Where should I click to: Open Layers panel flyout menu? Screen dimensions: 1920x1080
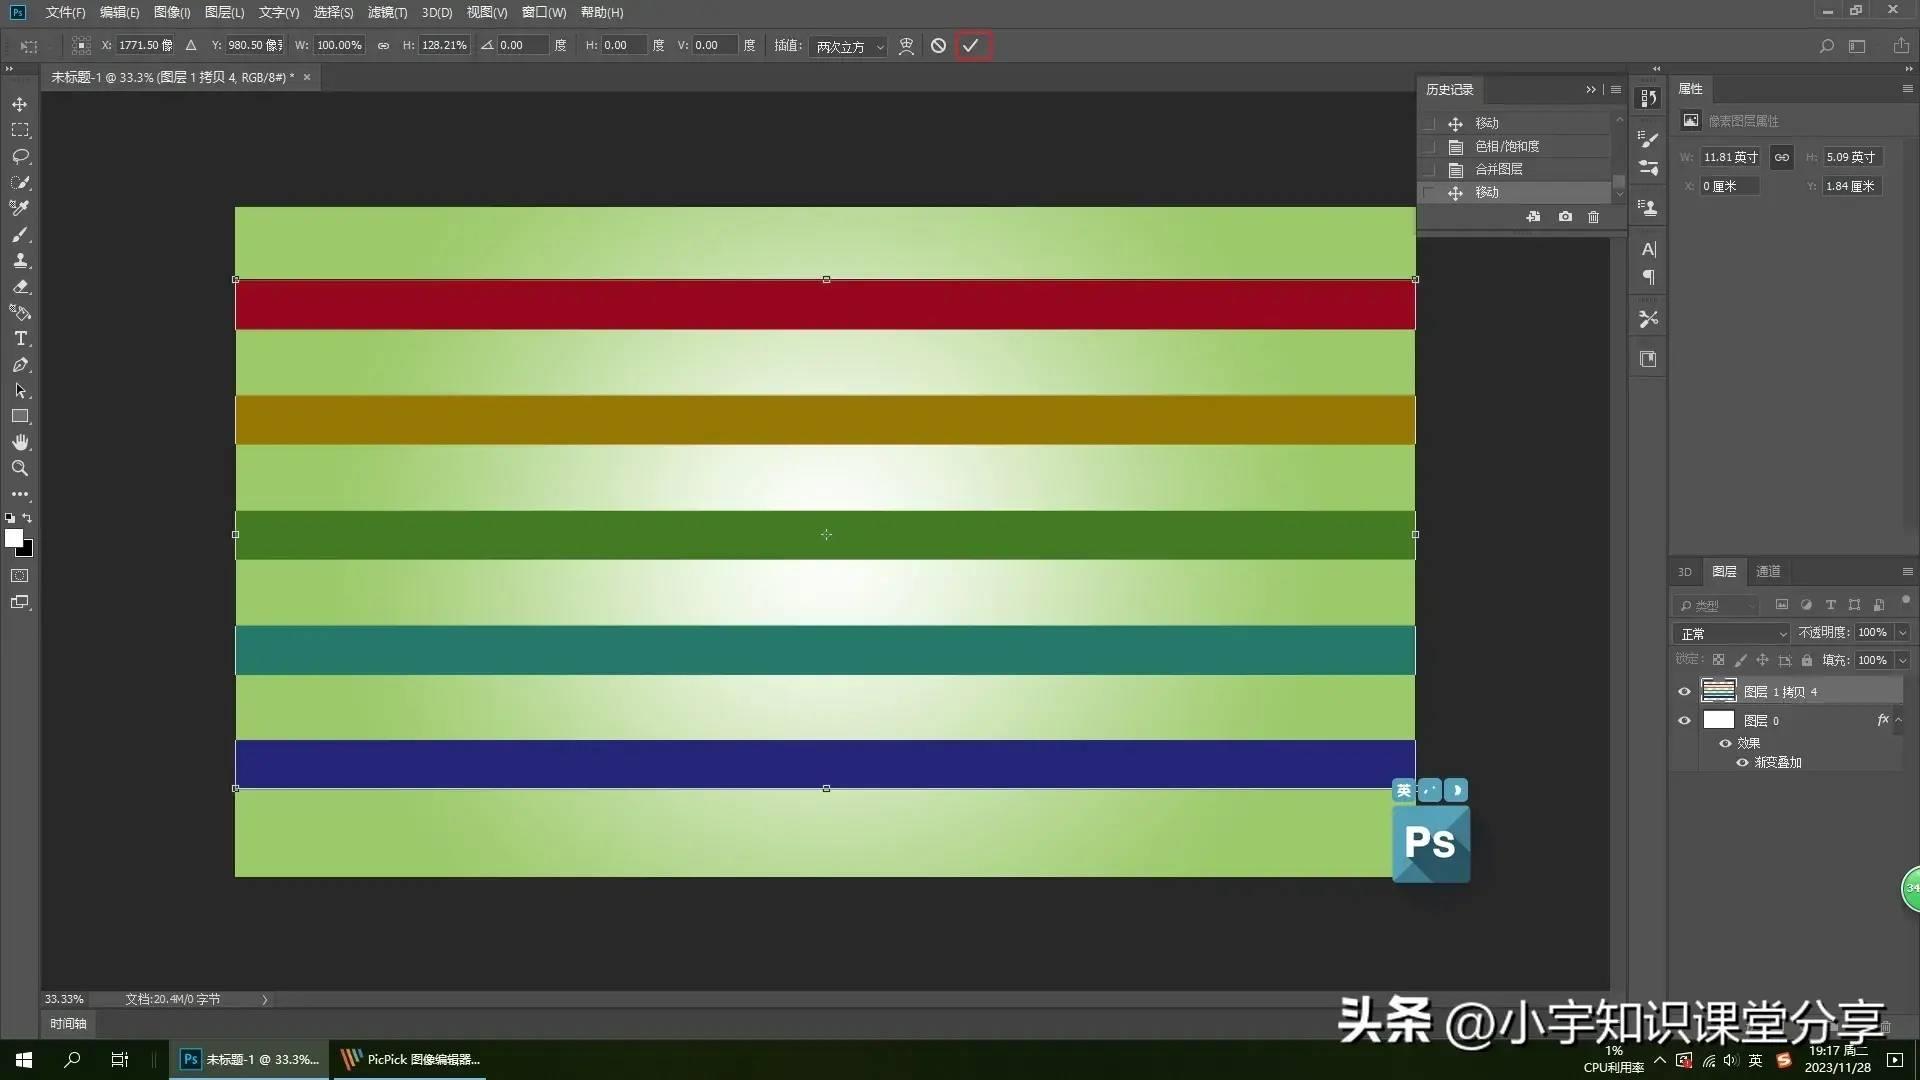[x=1907, y=572]
